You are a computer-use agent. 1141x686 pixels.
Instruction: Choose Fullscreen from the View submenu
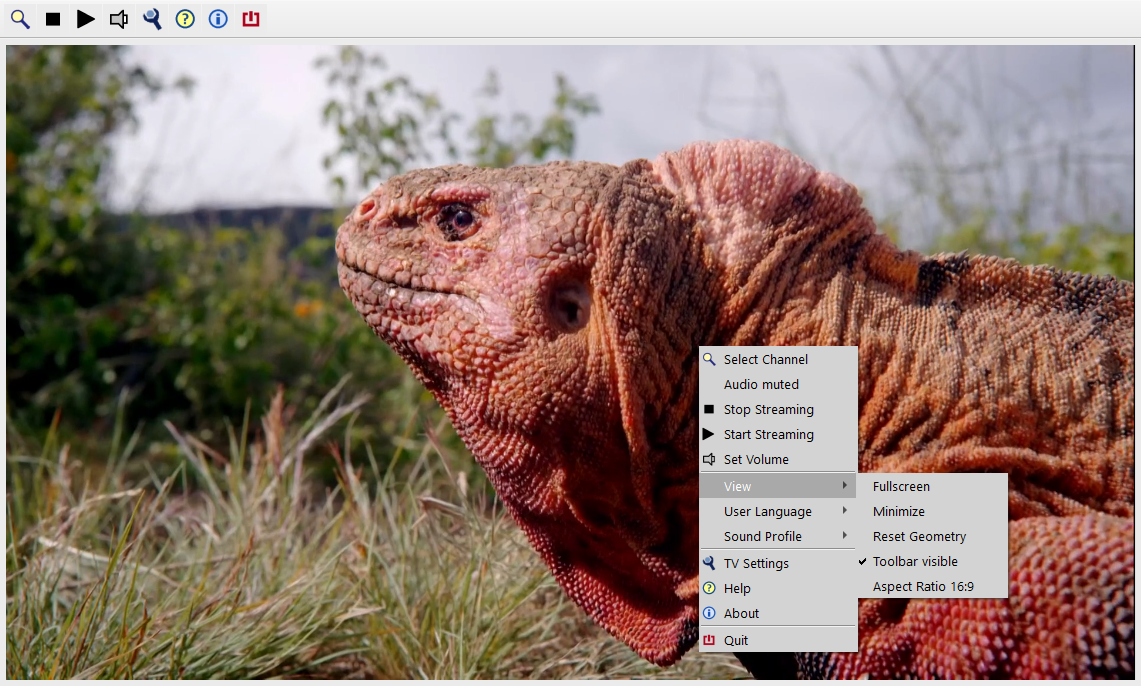coord(901,487)
